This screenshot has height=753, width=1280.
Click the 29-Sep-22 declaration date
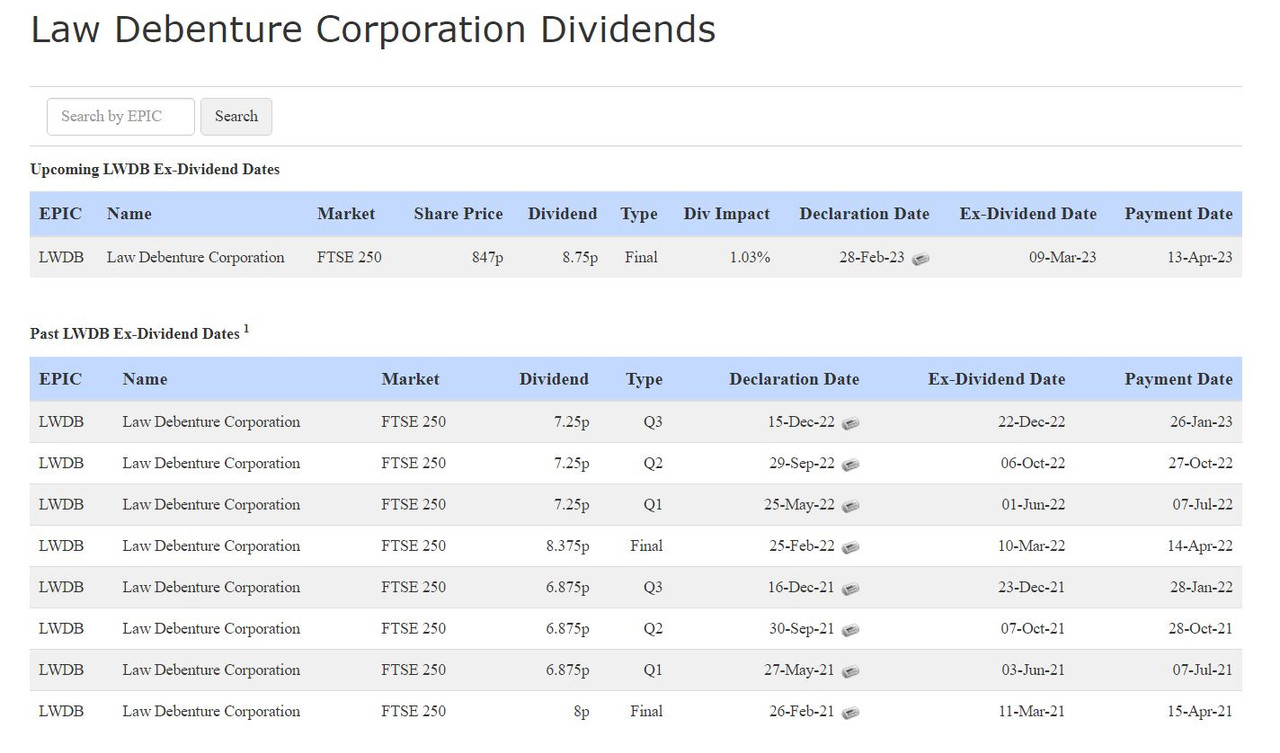(801, 463)
